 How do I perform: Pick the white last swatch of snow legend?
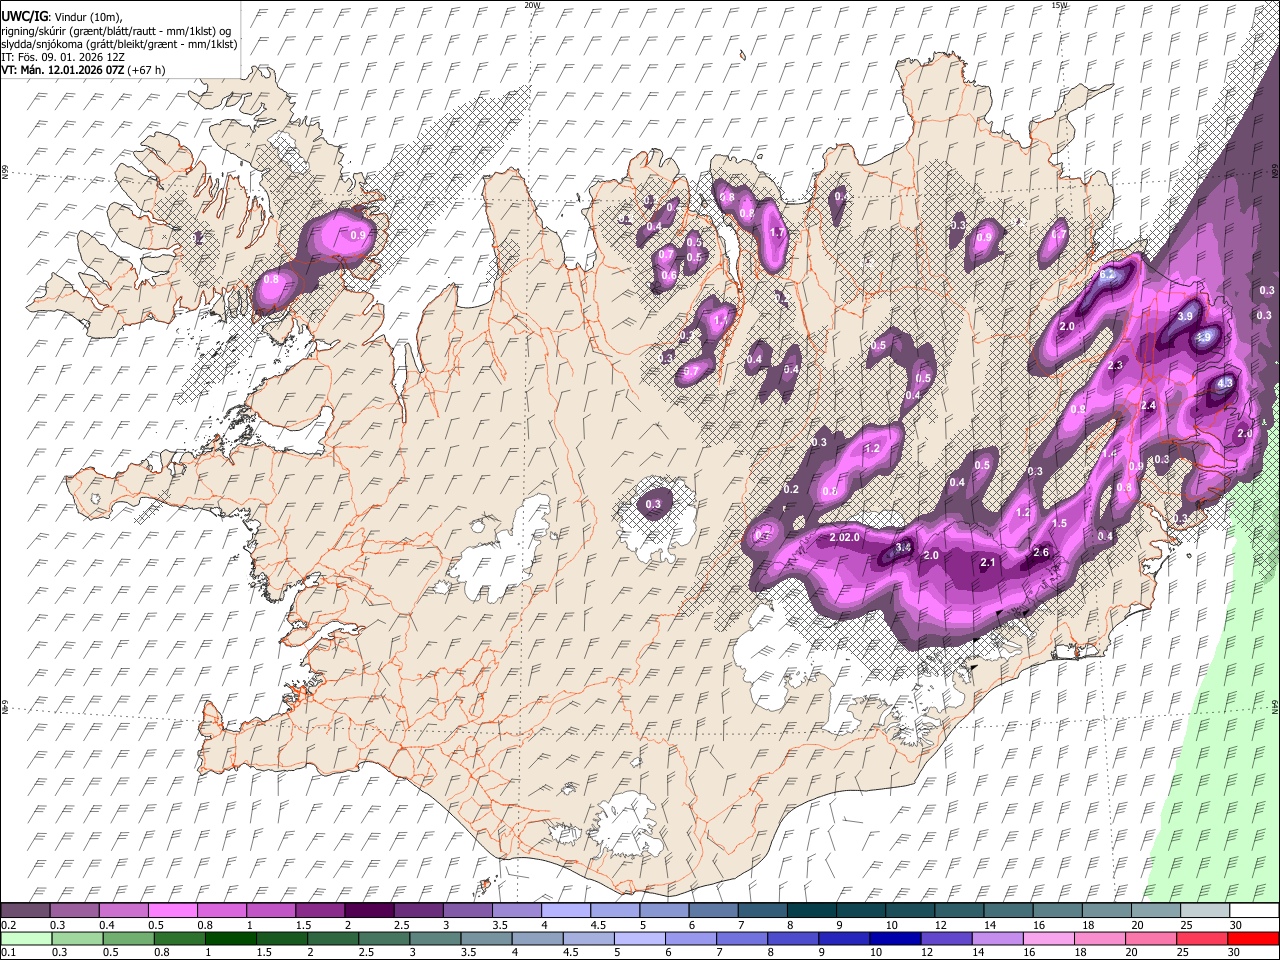[x=1254, y=911]
